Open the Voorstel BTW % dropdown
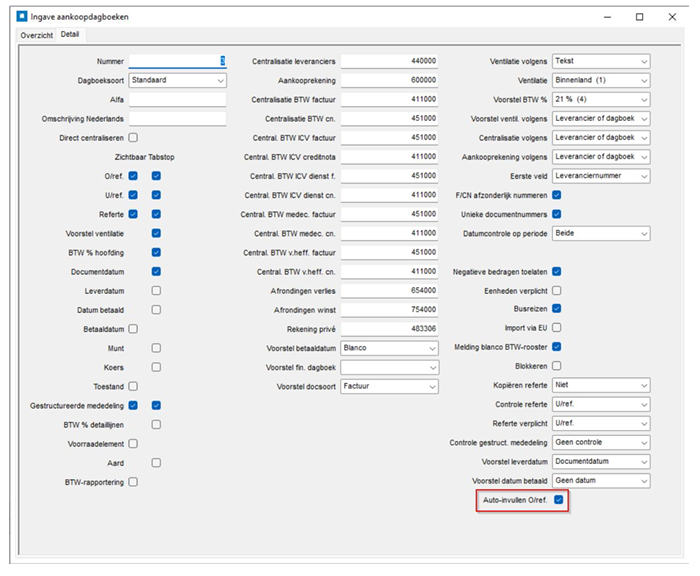 point(601,100)
